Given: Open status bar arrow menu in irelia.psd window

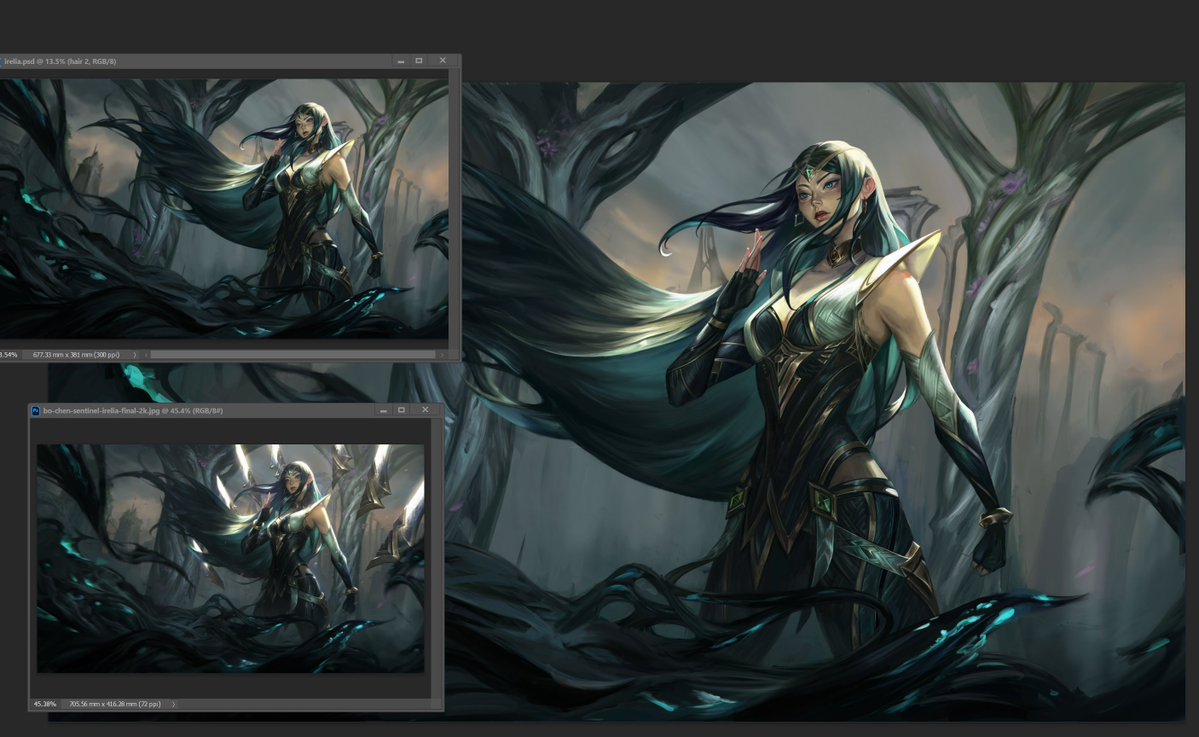Looking at the screenshot, I should pyautogui.click(x=135, y=355).
